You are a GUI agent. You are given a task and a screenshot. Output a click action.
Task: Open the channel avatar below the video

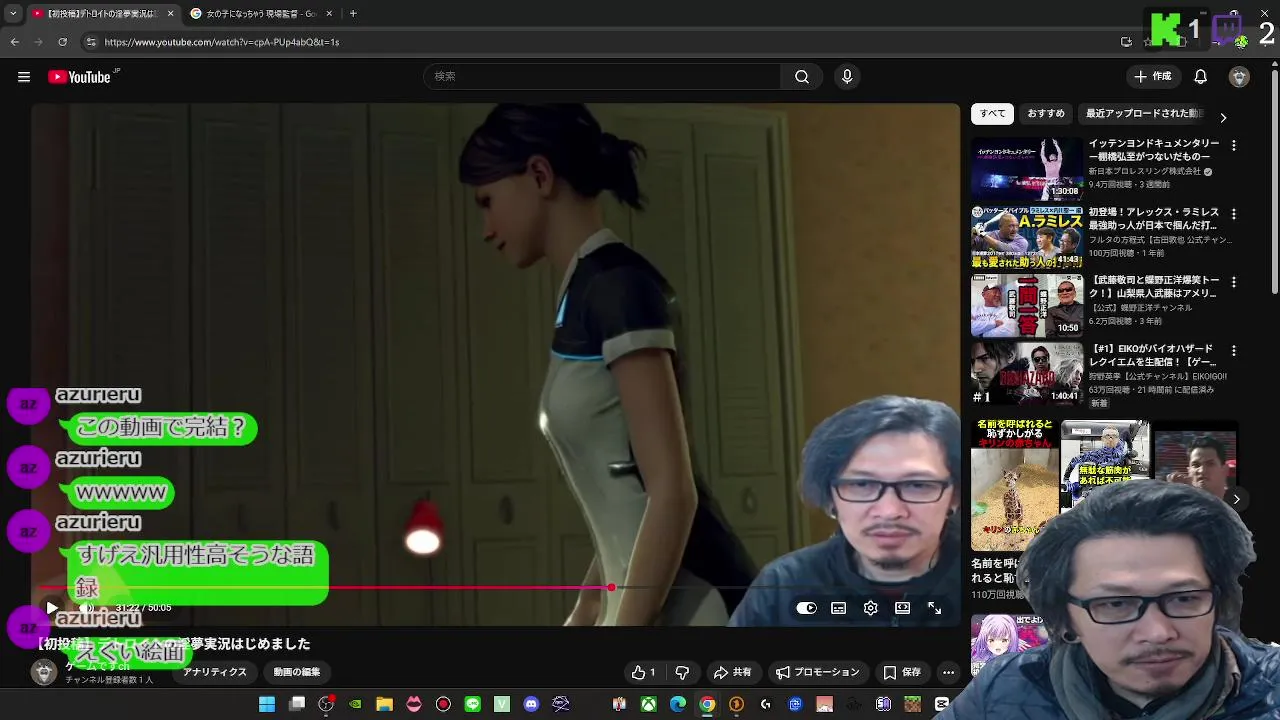click(44, 673)
